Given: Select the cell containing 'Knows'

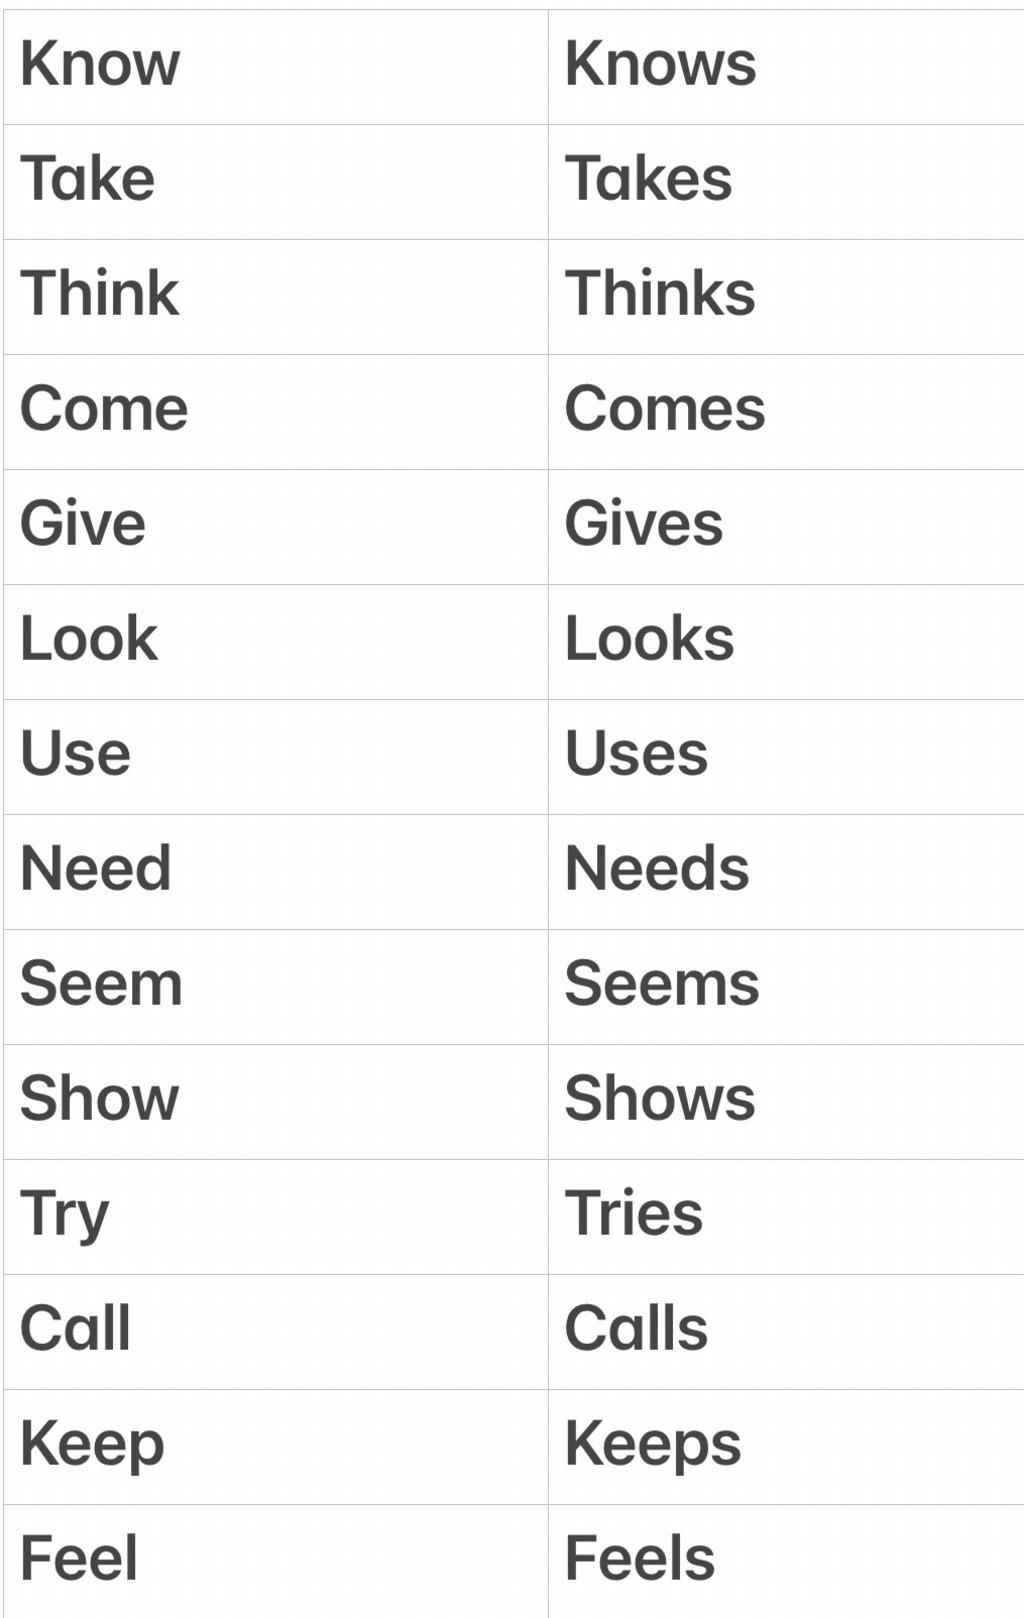Looking at the screenshot, I should pos(786,67).
